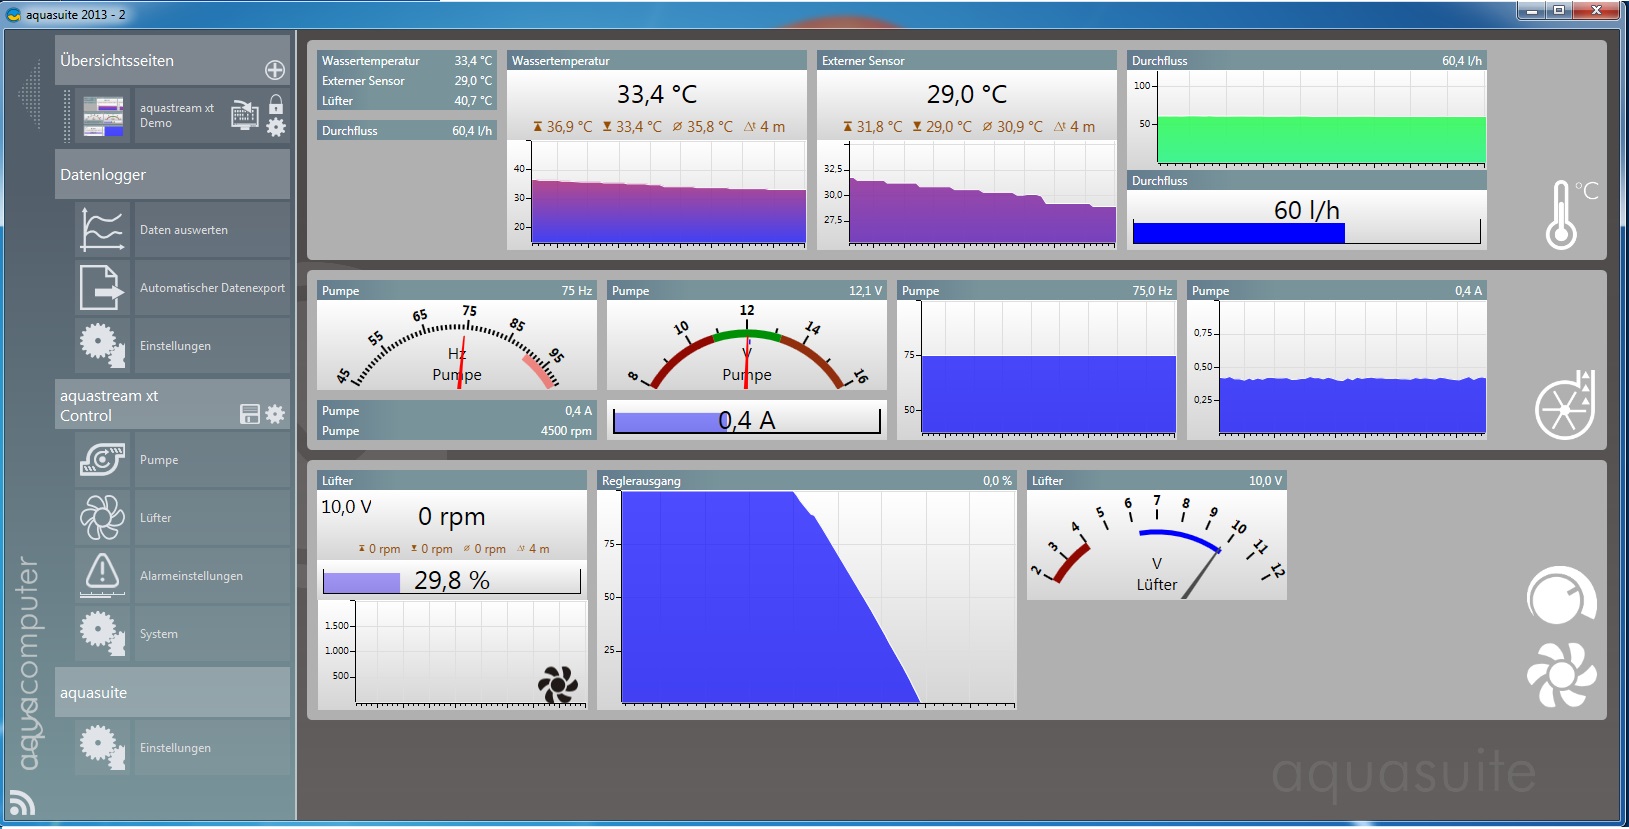Click the Externer Sensor 29,0 °C table row
Image resolution: width=1629 pixels, height=829 pixels.
pos(407,81)
